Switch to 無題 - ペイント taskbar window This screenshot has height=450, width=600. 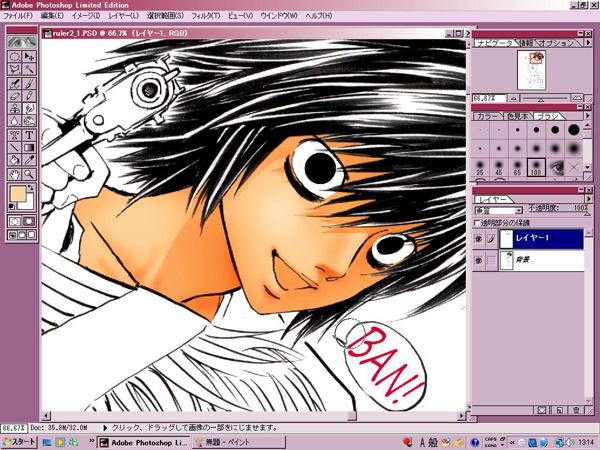click(239, 442)
